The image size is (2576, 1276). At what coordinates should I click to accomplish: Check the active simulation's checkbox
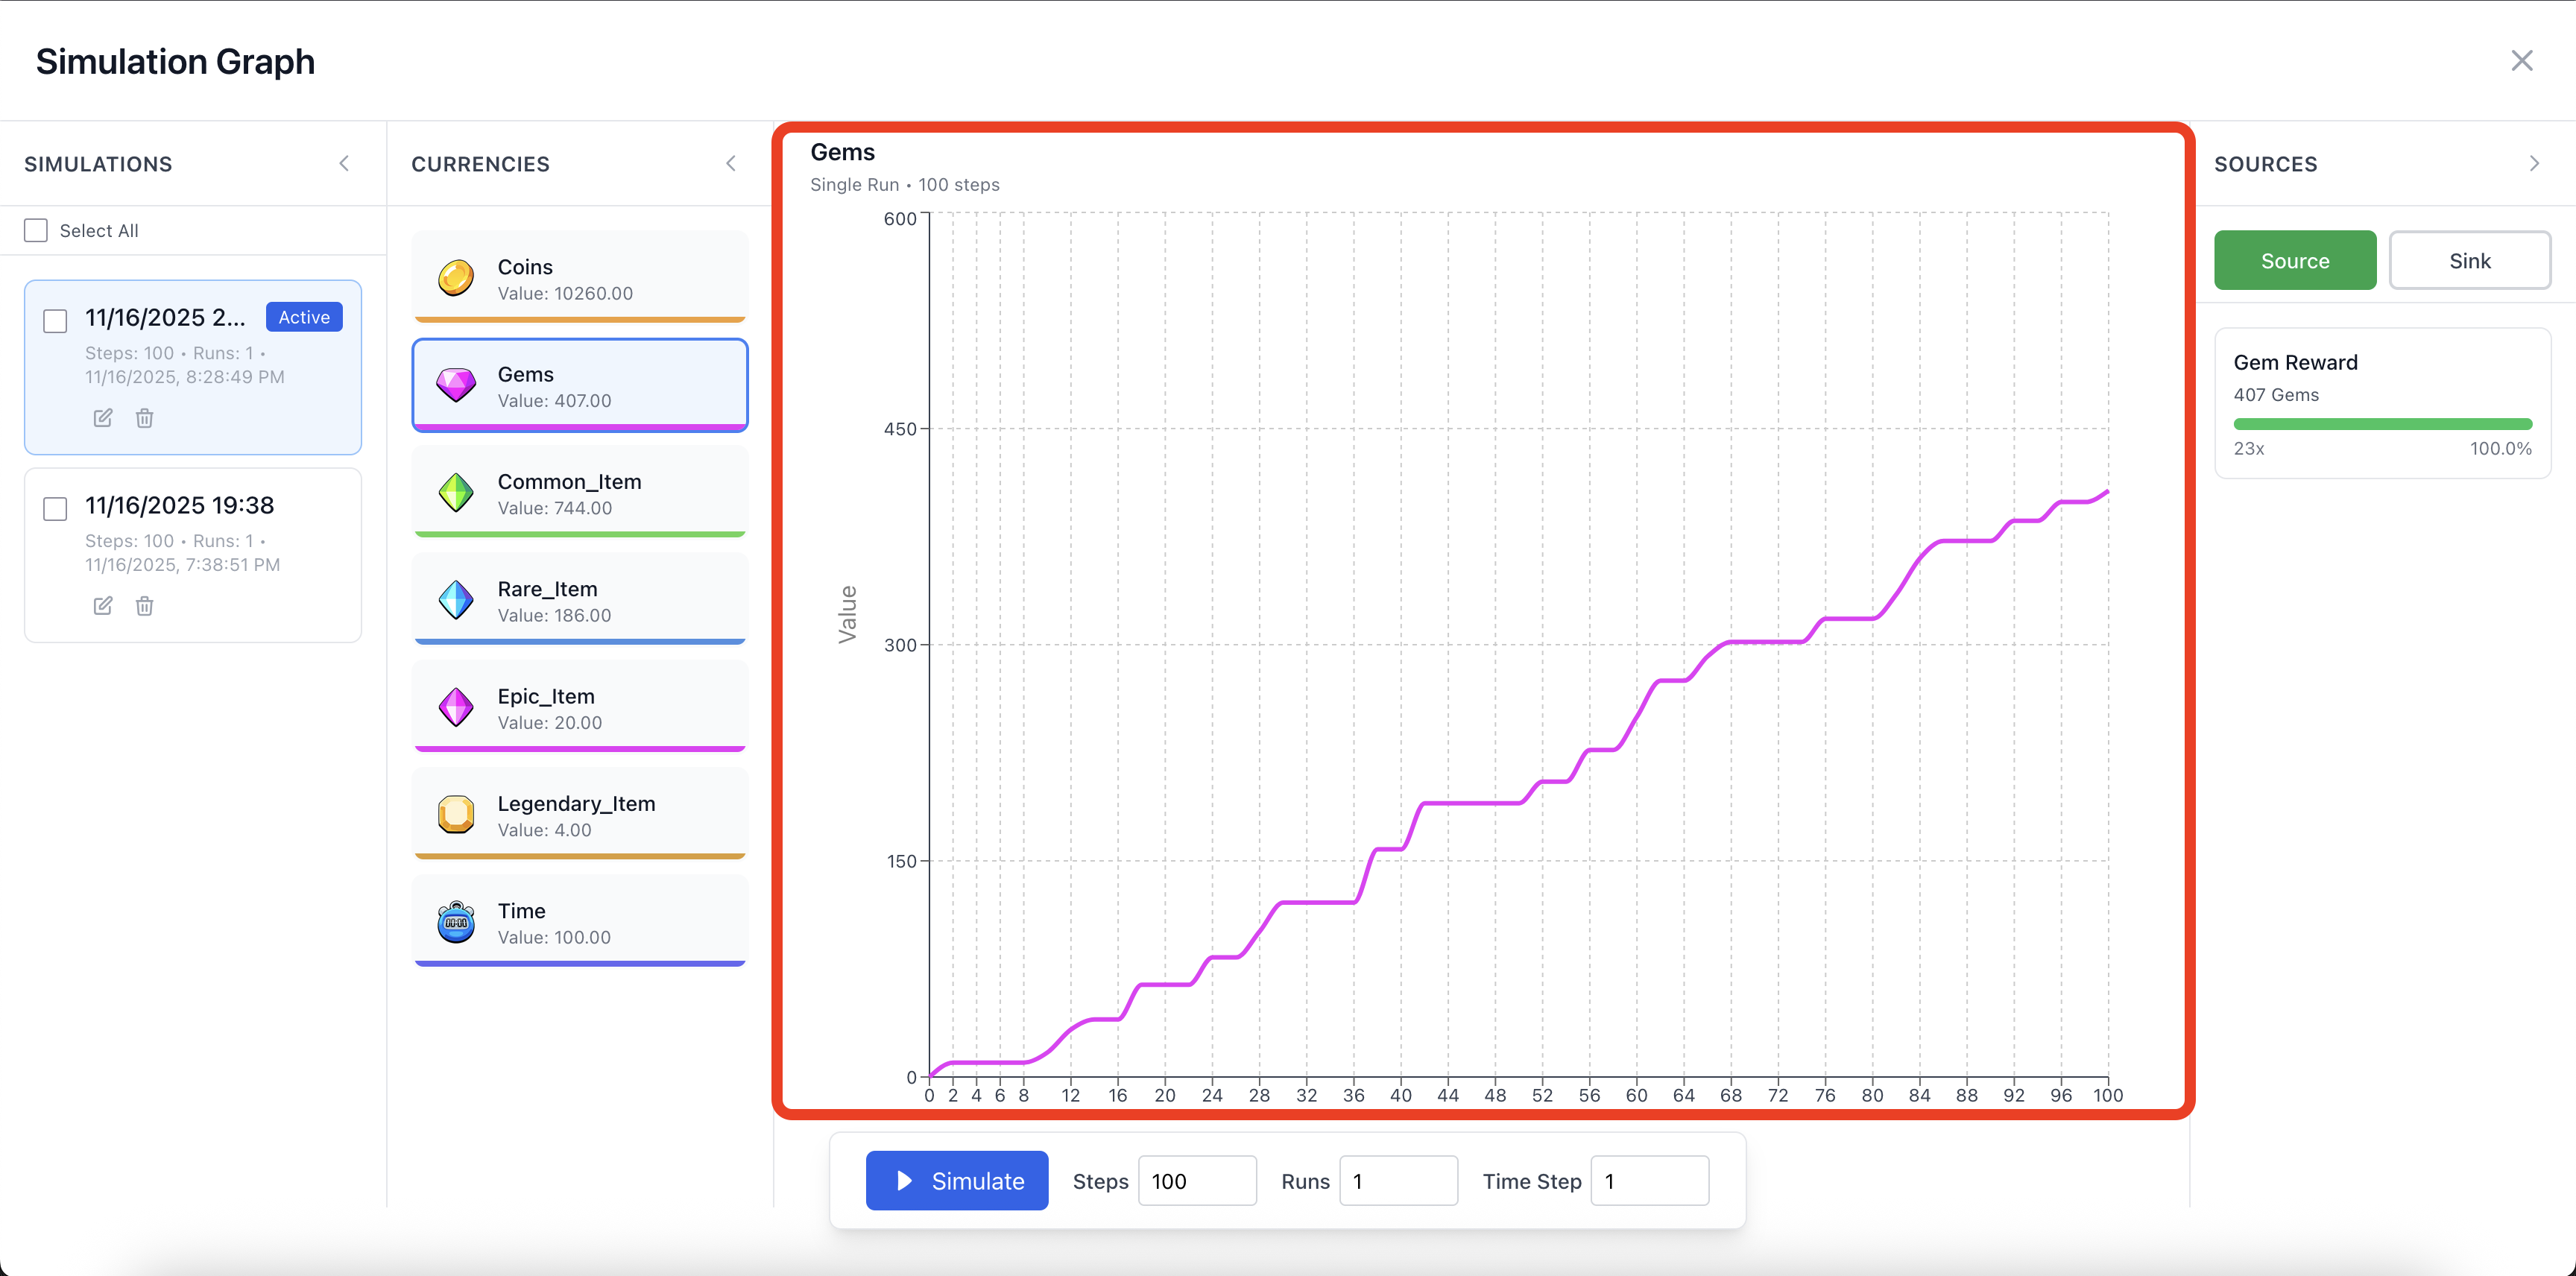click(55, 321)
